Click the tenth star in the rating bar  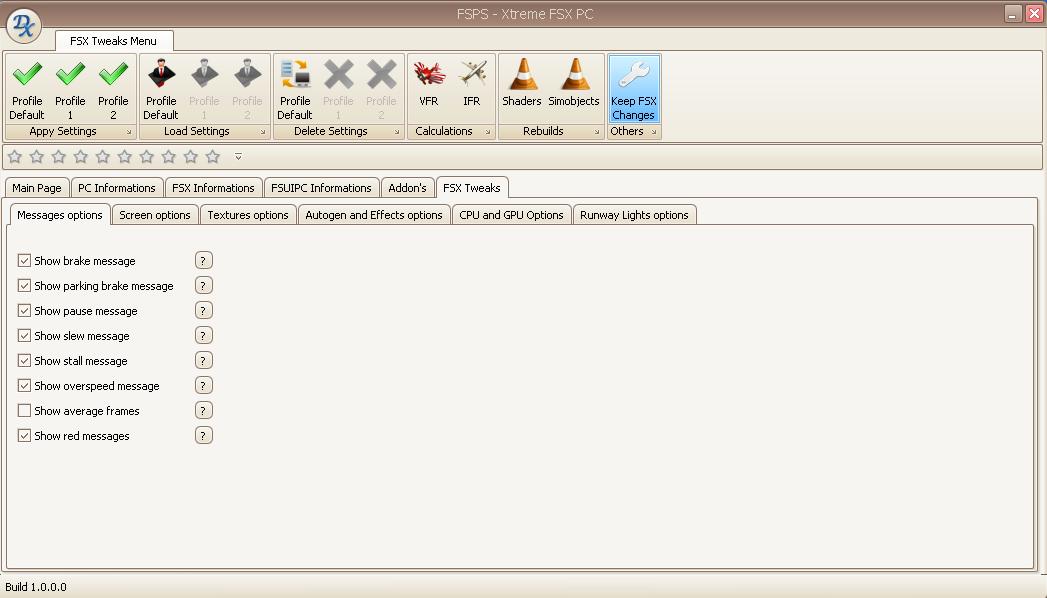pos(213,157)
